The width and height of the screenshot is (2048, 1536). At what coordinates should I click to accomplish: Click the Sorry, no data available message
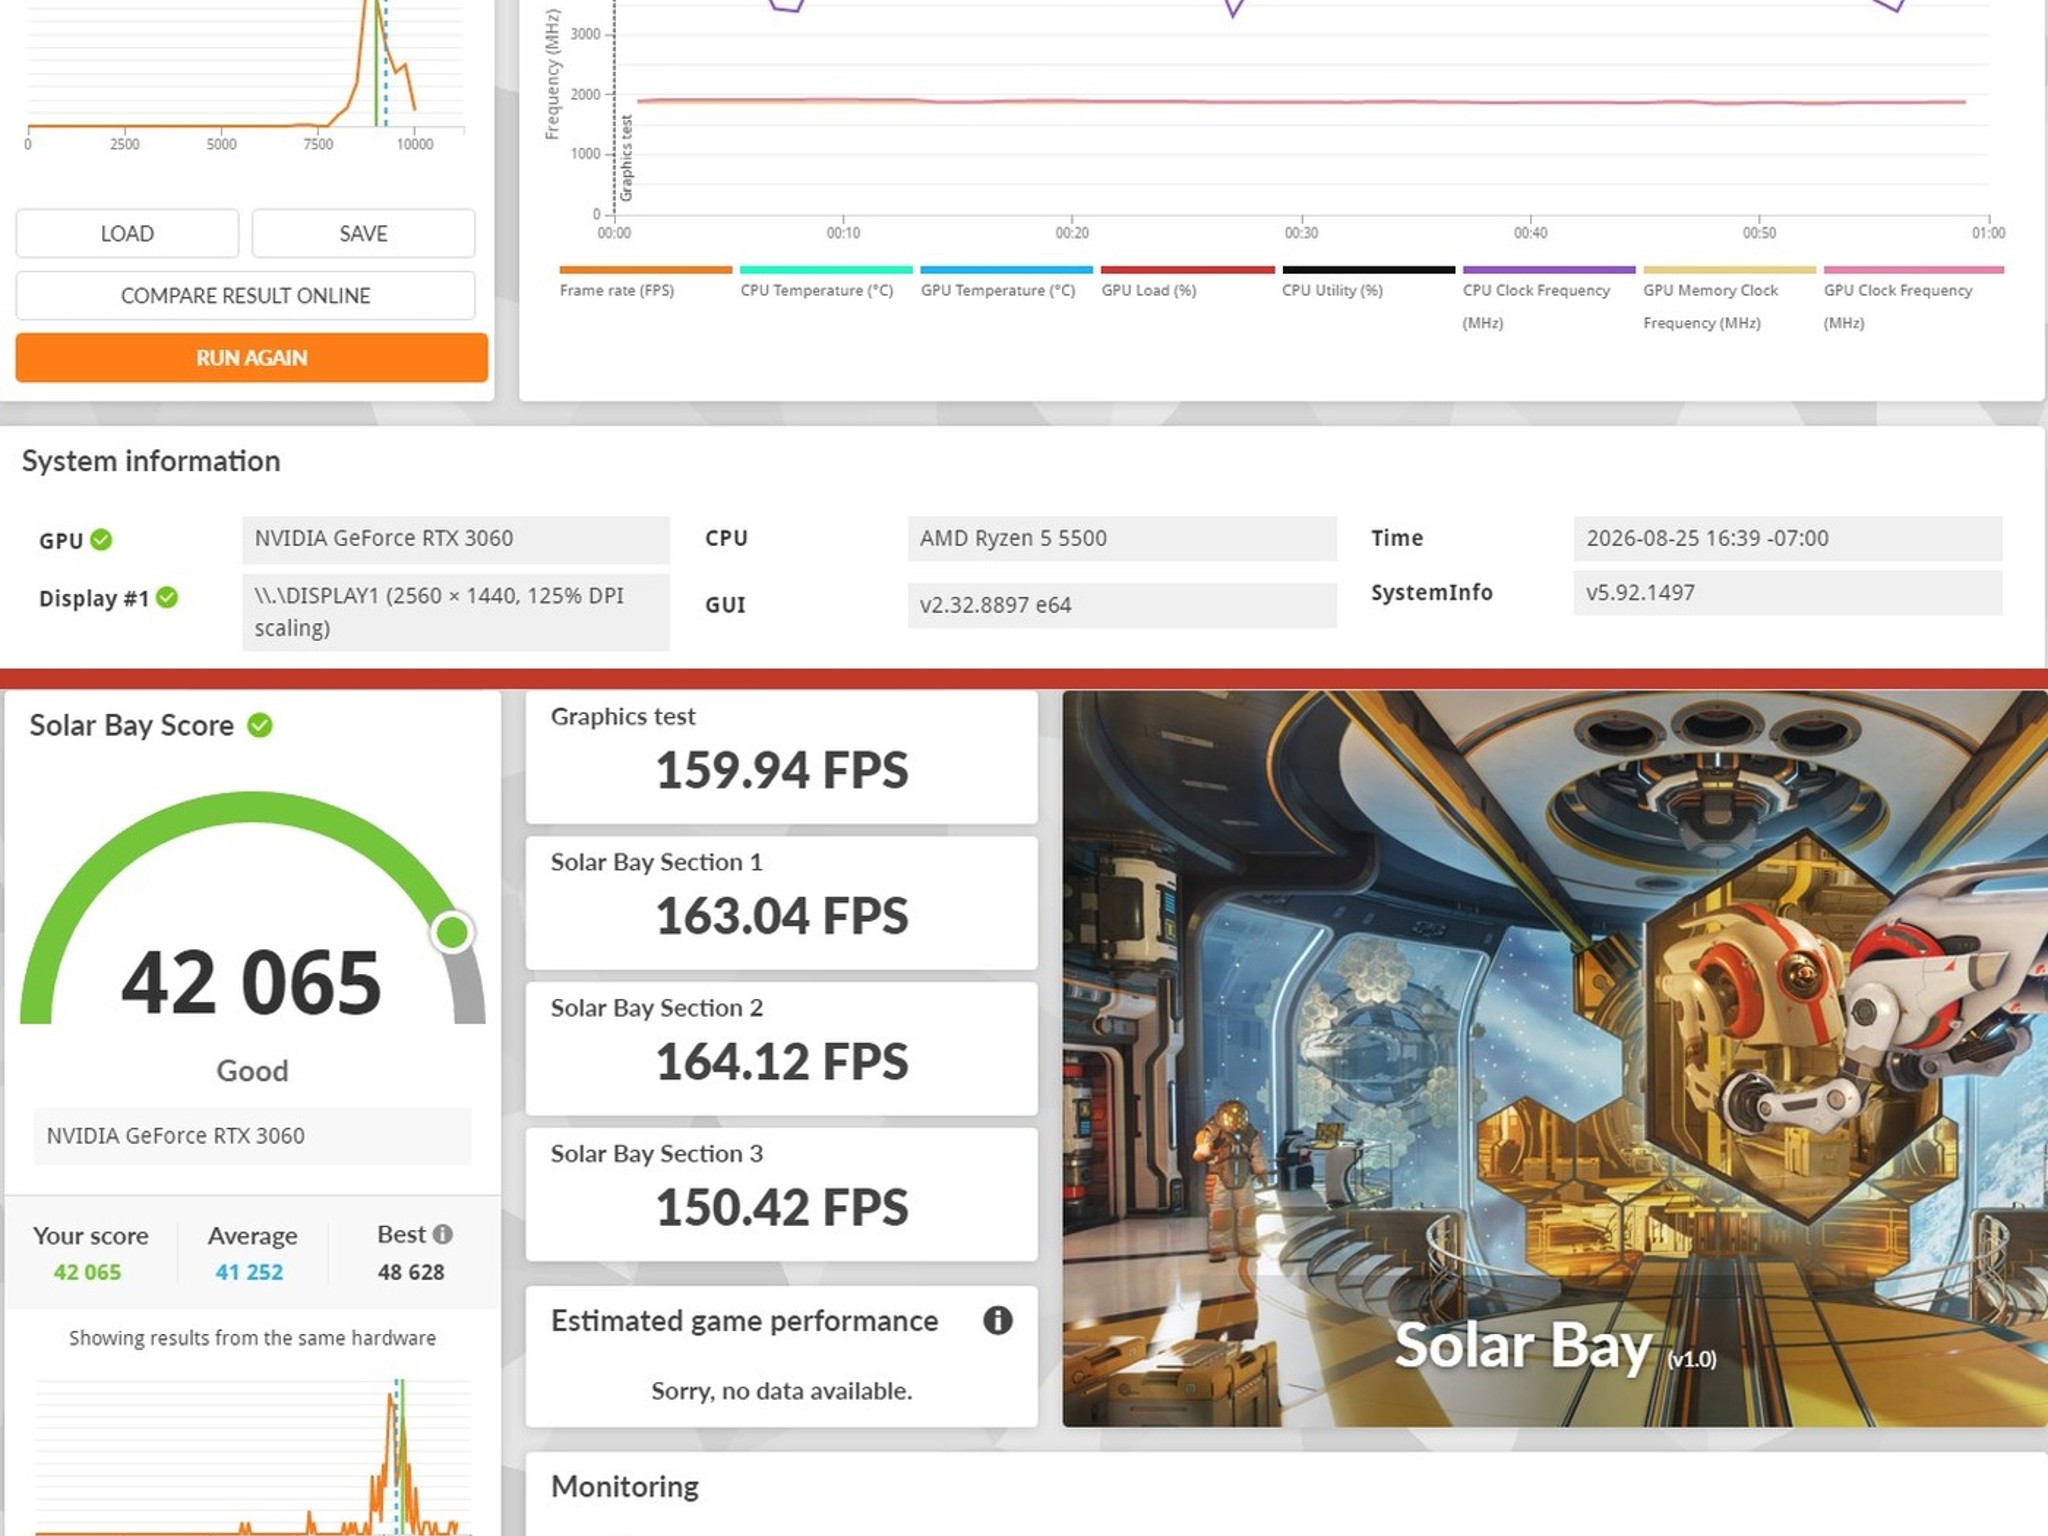pyautogui.click(x=782, y=1391)
